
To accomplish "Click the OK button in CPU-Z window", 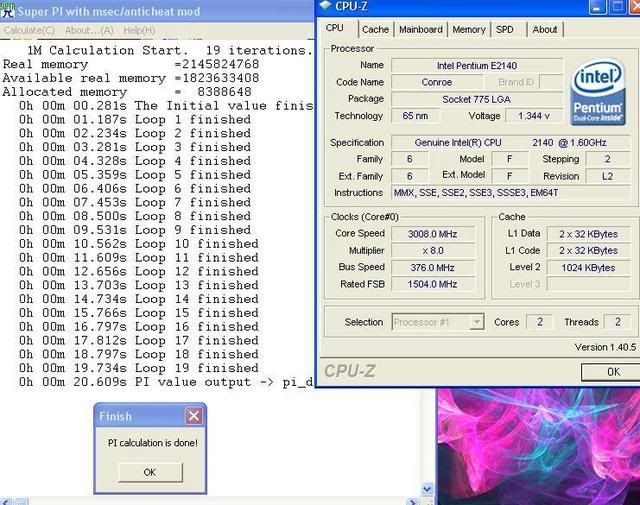I will point(612,372).
